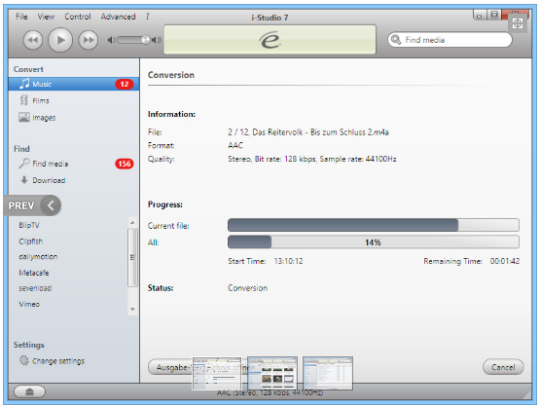Mute audio via the left speaker icon
The height and width of the screenshot is (407, 540).
pyautogui.click(x=111, y=40)
